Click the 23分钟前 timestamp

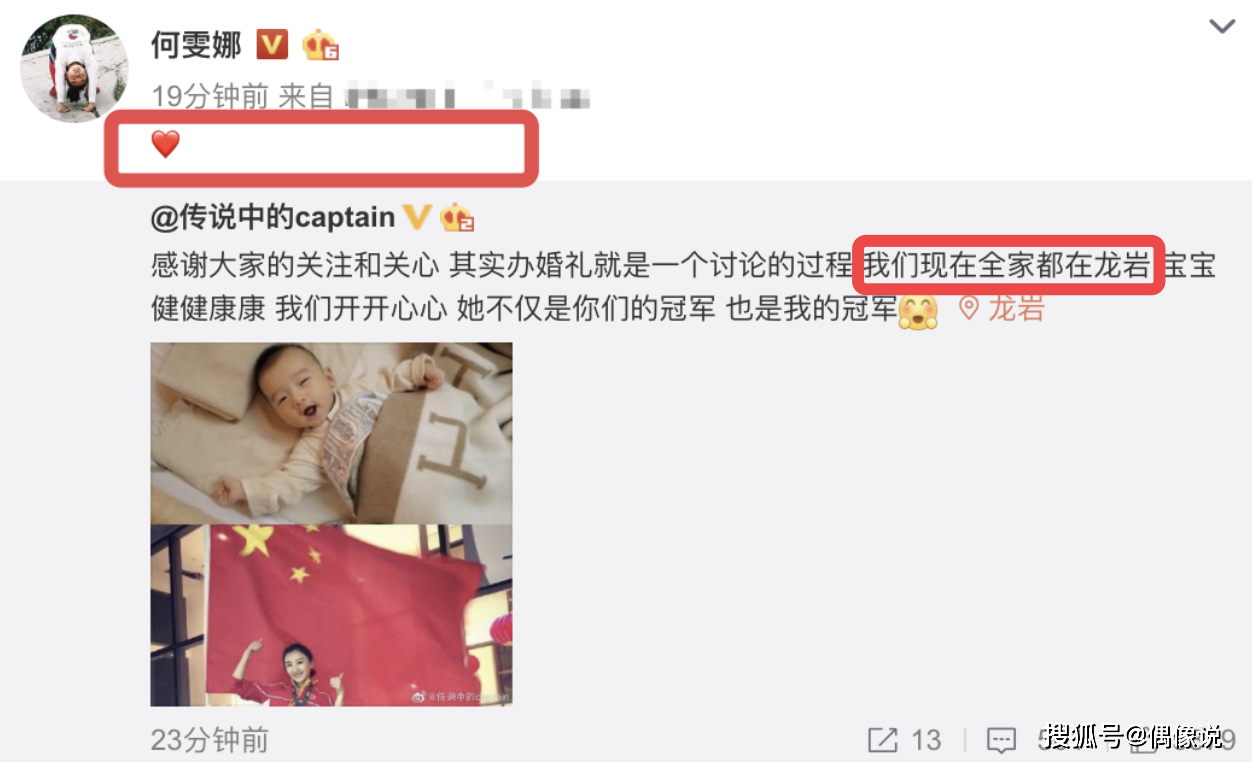coord(210,740)
